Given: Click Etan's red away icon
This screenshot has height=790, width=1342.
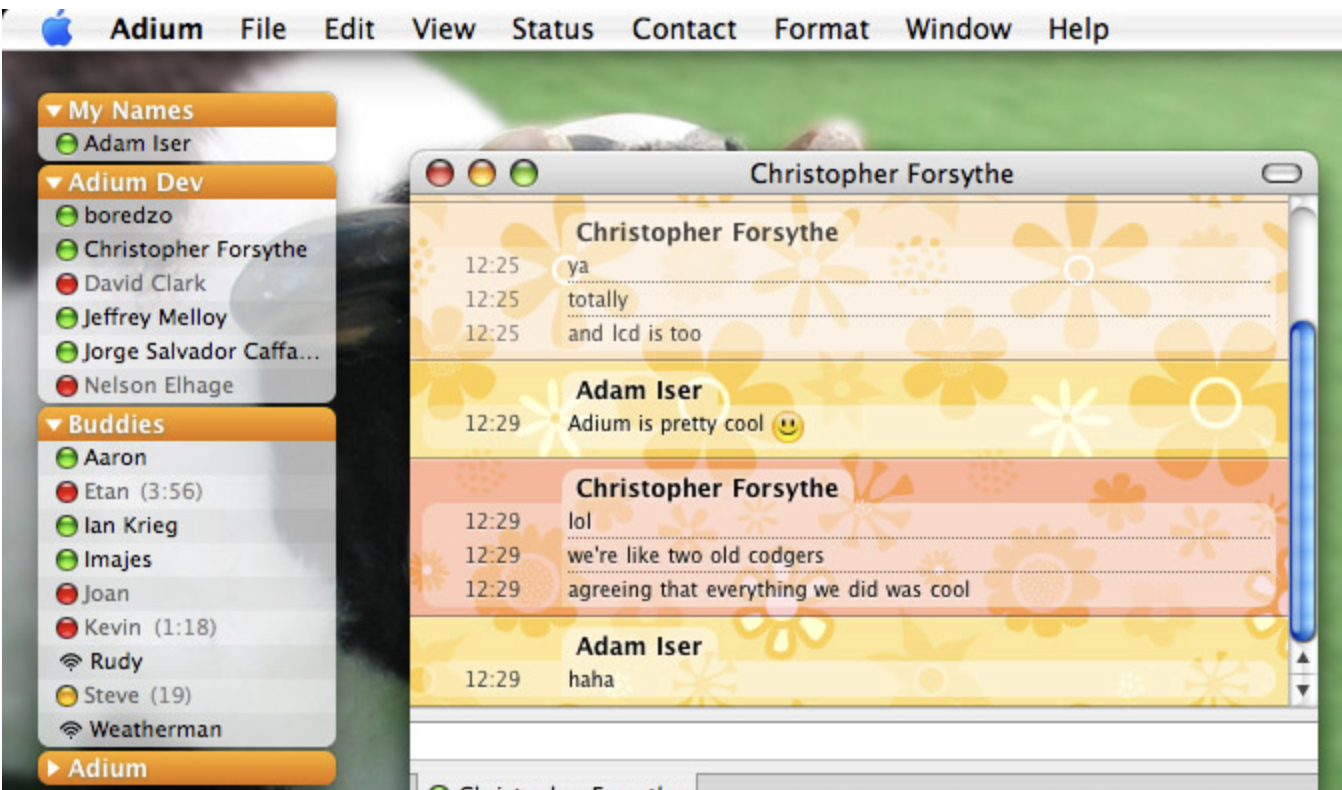Looking at the screenshot, I should pos(67,491).
